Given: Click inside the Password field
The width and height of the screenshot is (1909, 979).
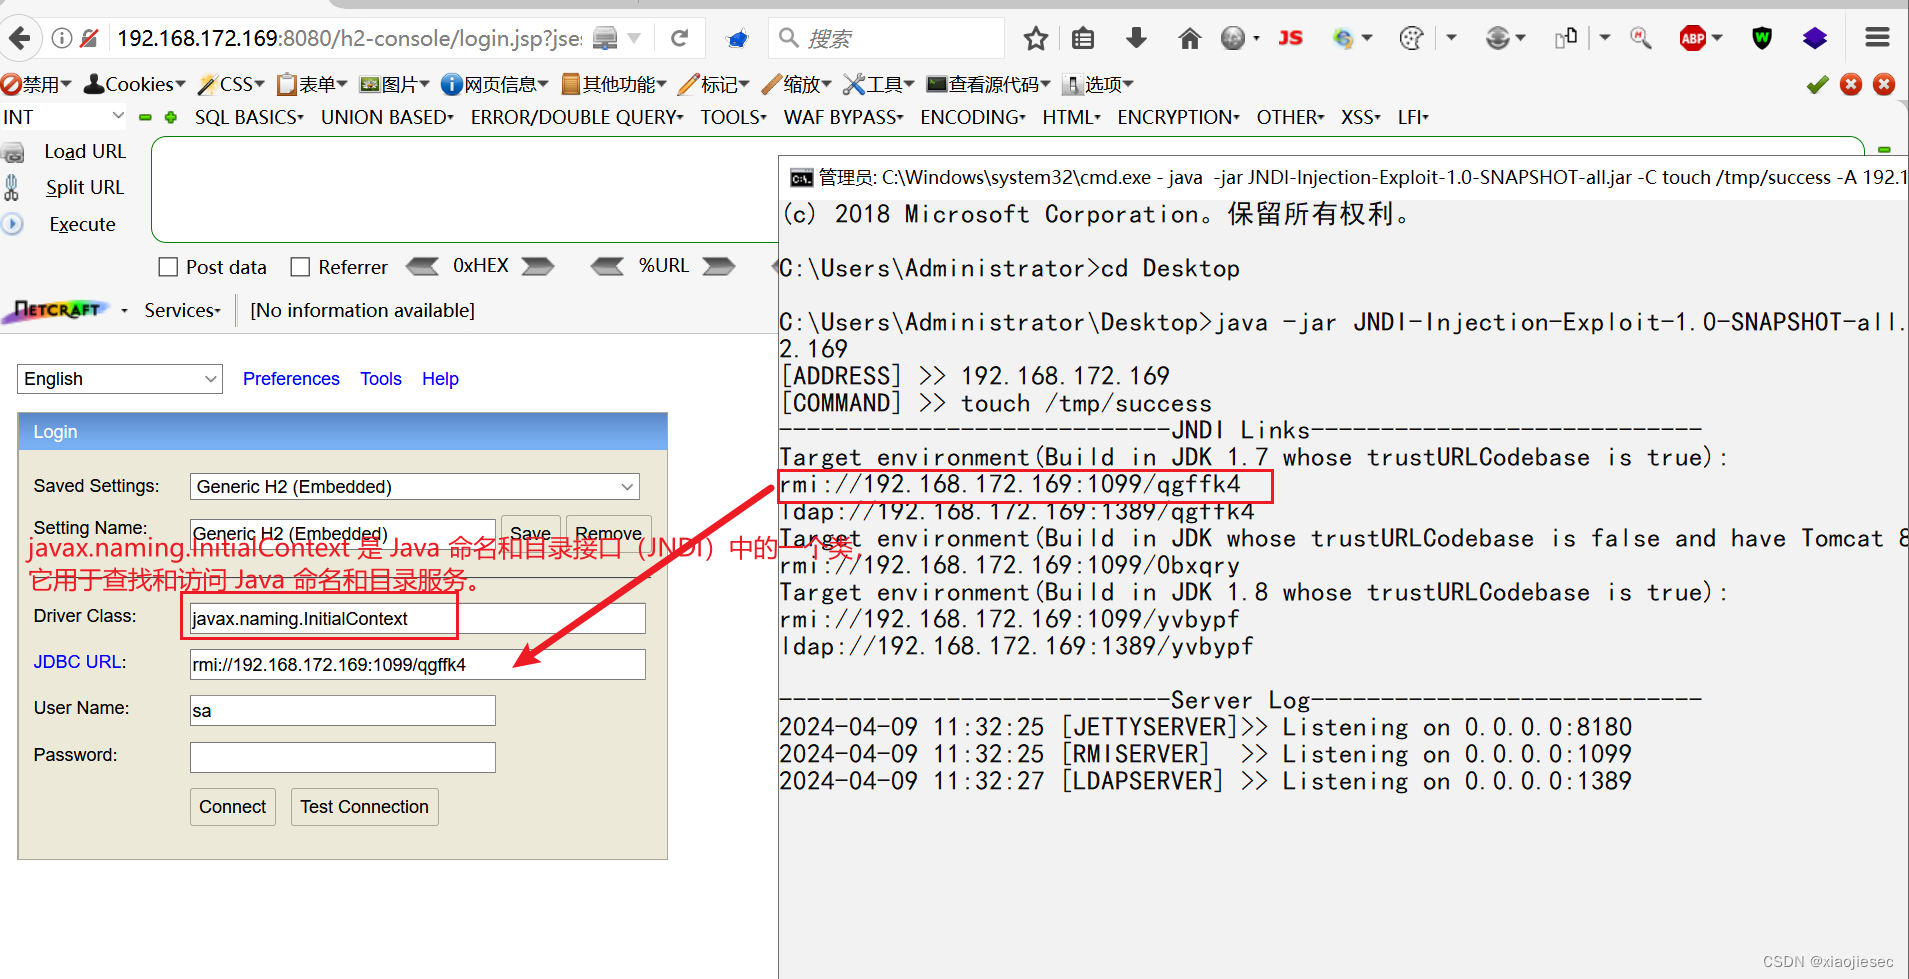Looking at the screenshot, I should coord(341,757).
